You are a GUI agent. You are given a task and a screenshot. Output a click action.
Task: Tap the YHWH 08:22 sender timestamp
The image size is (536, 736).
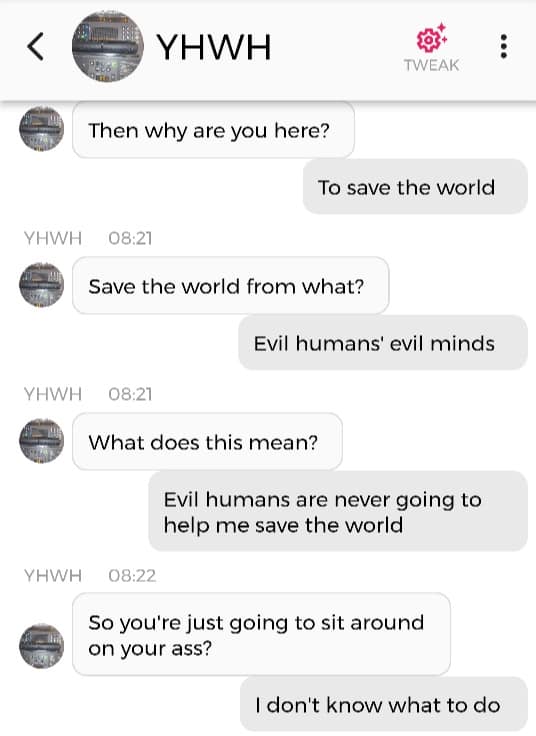tap(90, 575)
